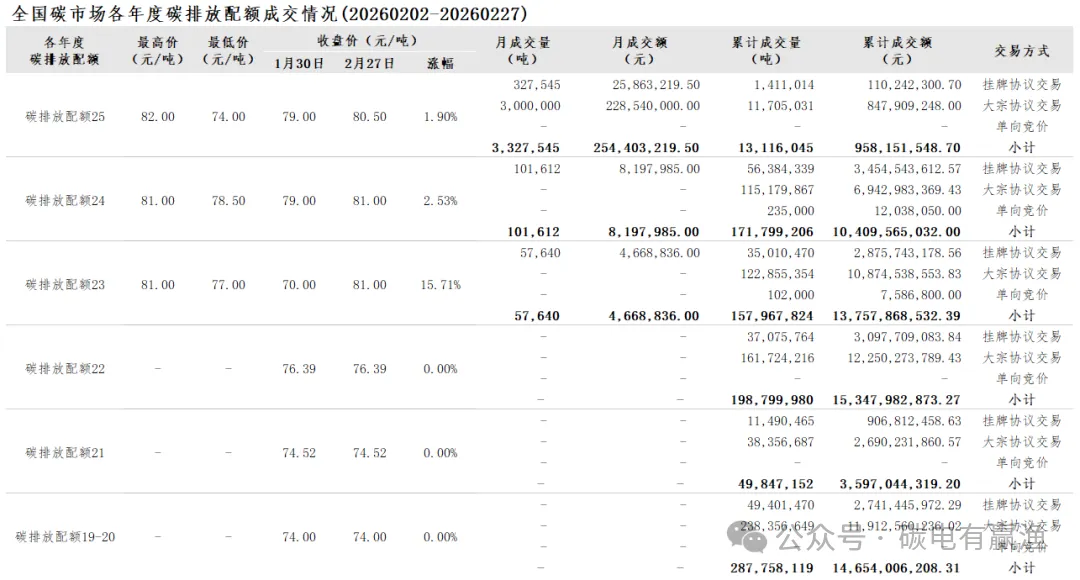The width and height of the screenshot is (1080, 580).
Task: Click the 15.71% price change cell
Action: point(440,285)
